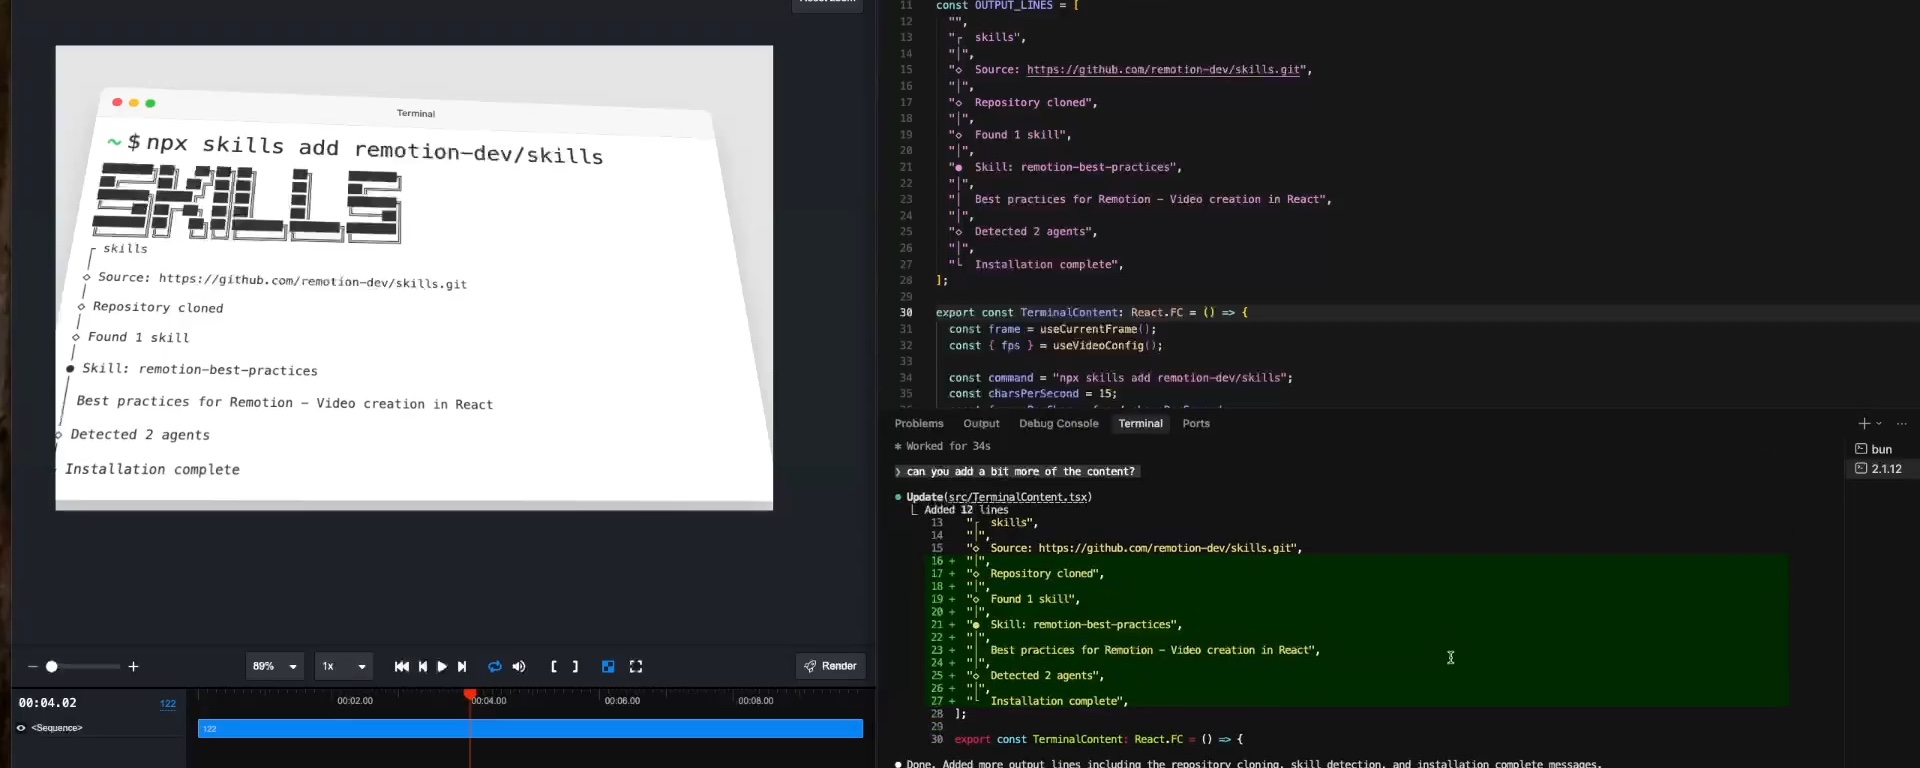Image resolution: width=1920 pixels, height=768 pixels.
Task: Click the "Skill: remotion-best-practices" string in editor
Action: pyautogui.click(x=1072, y=167)
